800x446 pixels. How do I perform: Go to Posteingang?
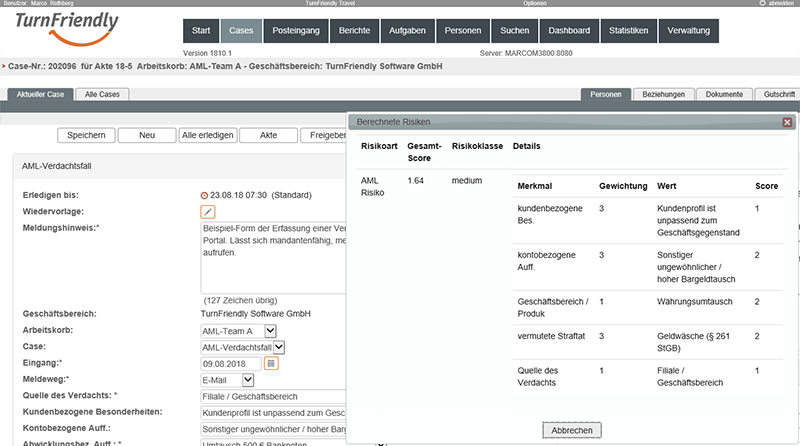[x=296, y=31]
